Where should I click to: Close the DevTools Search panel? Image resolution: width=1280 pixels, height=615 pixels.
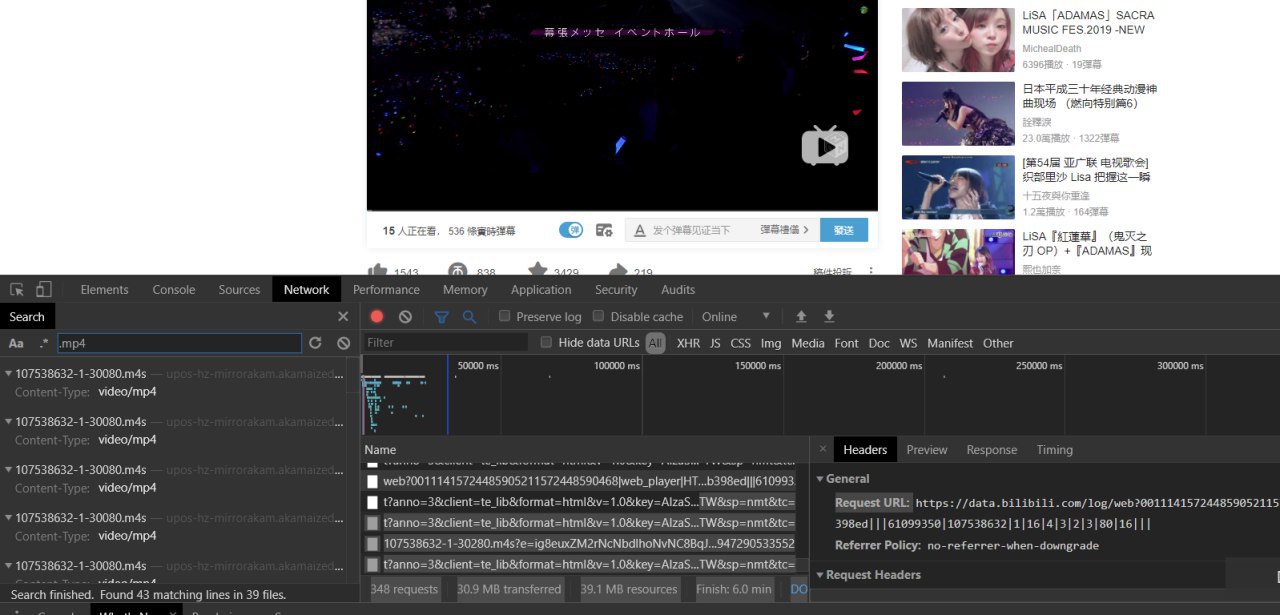[343, 317]
